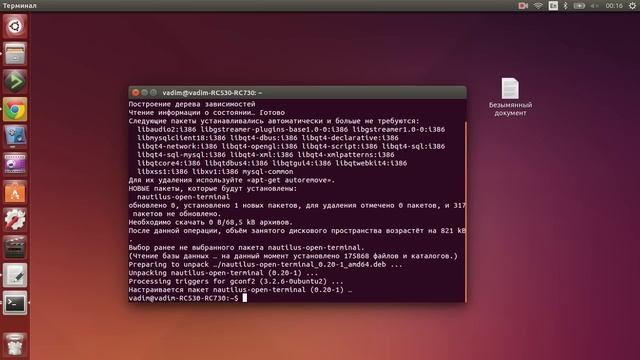640x360 pixels.
Task: Click the terminal prompt line with cursor
Action: (x=187, y=298)
